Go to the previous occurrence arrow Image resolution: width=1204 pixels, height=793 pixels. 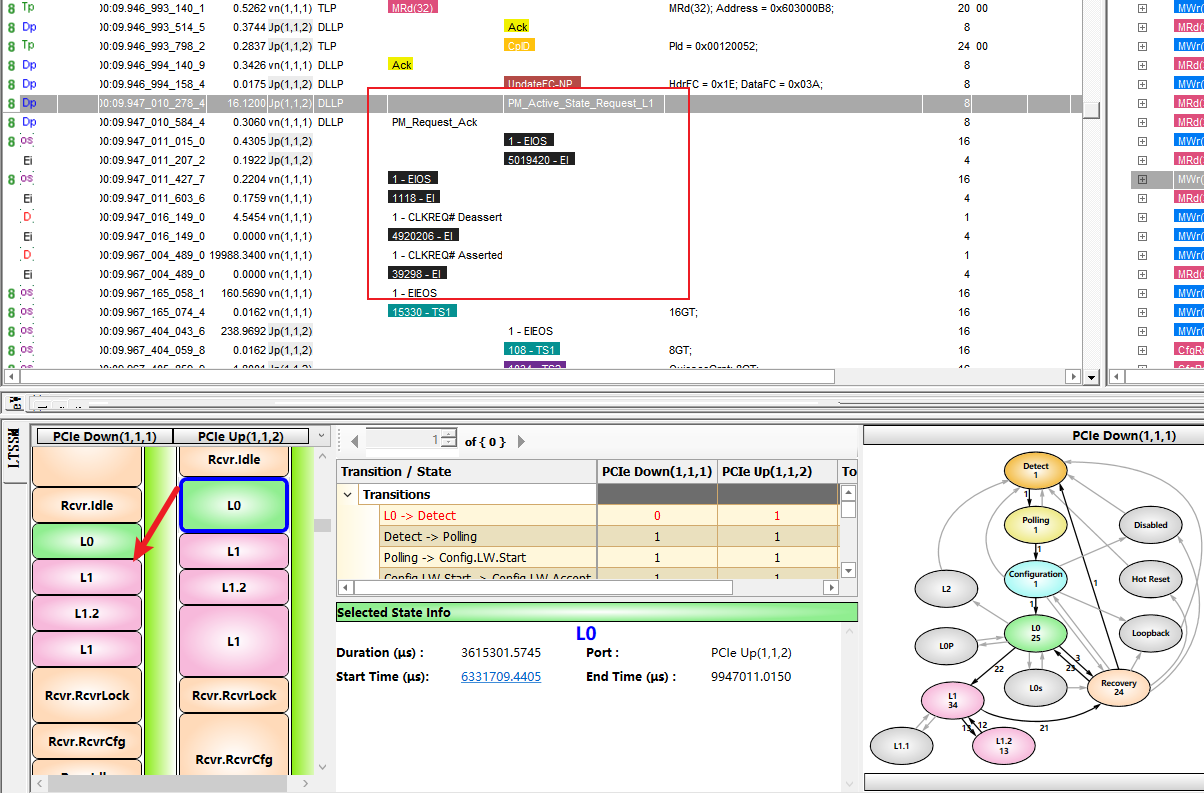pyautogui.click(x=353, y=441)
